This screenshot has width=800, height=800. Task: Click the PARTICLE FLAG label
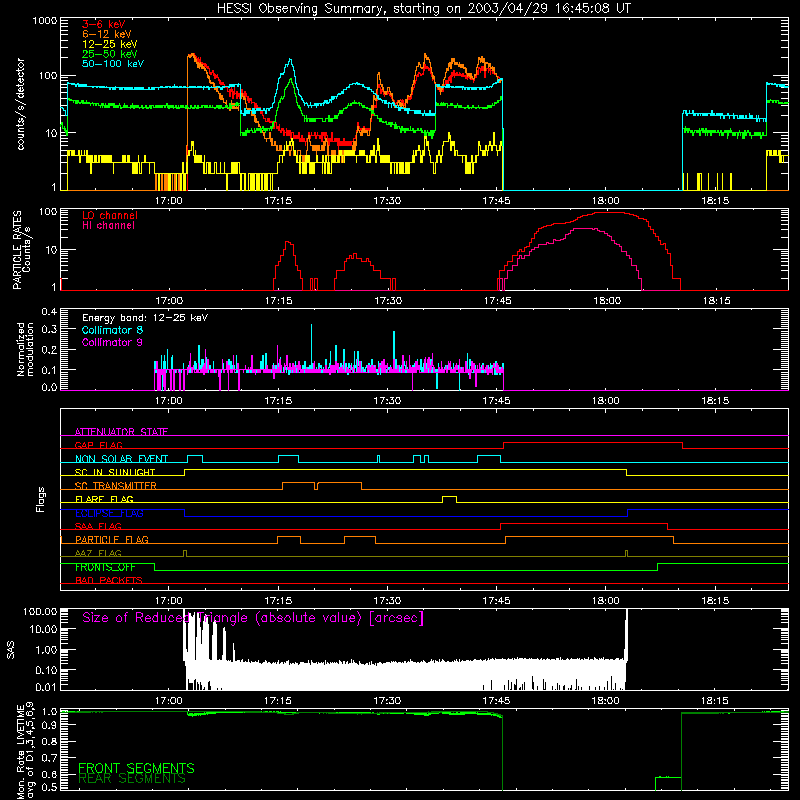coord(112,539)
